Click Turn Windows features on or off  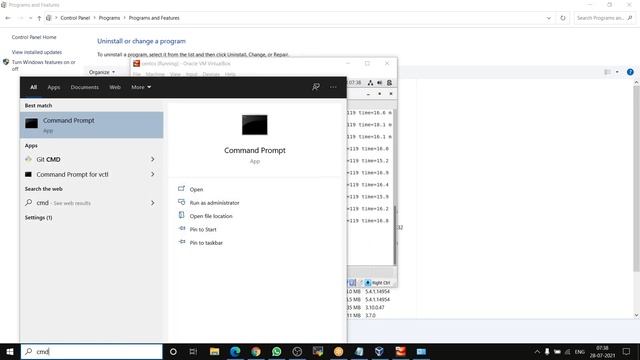click(44, 65)
